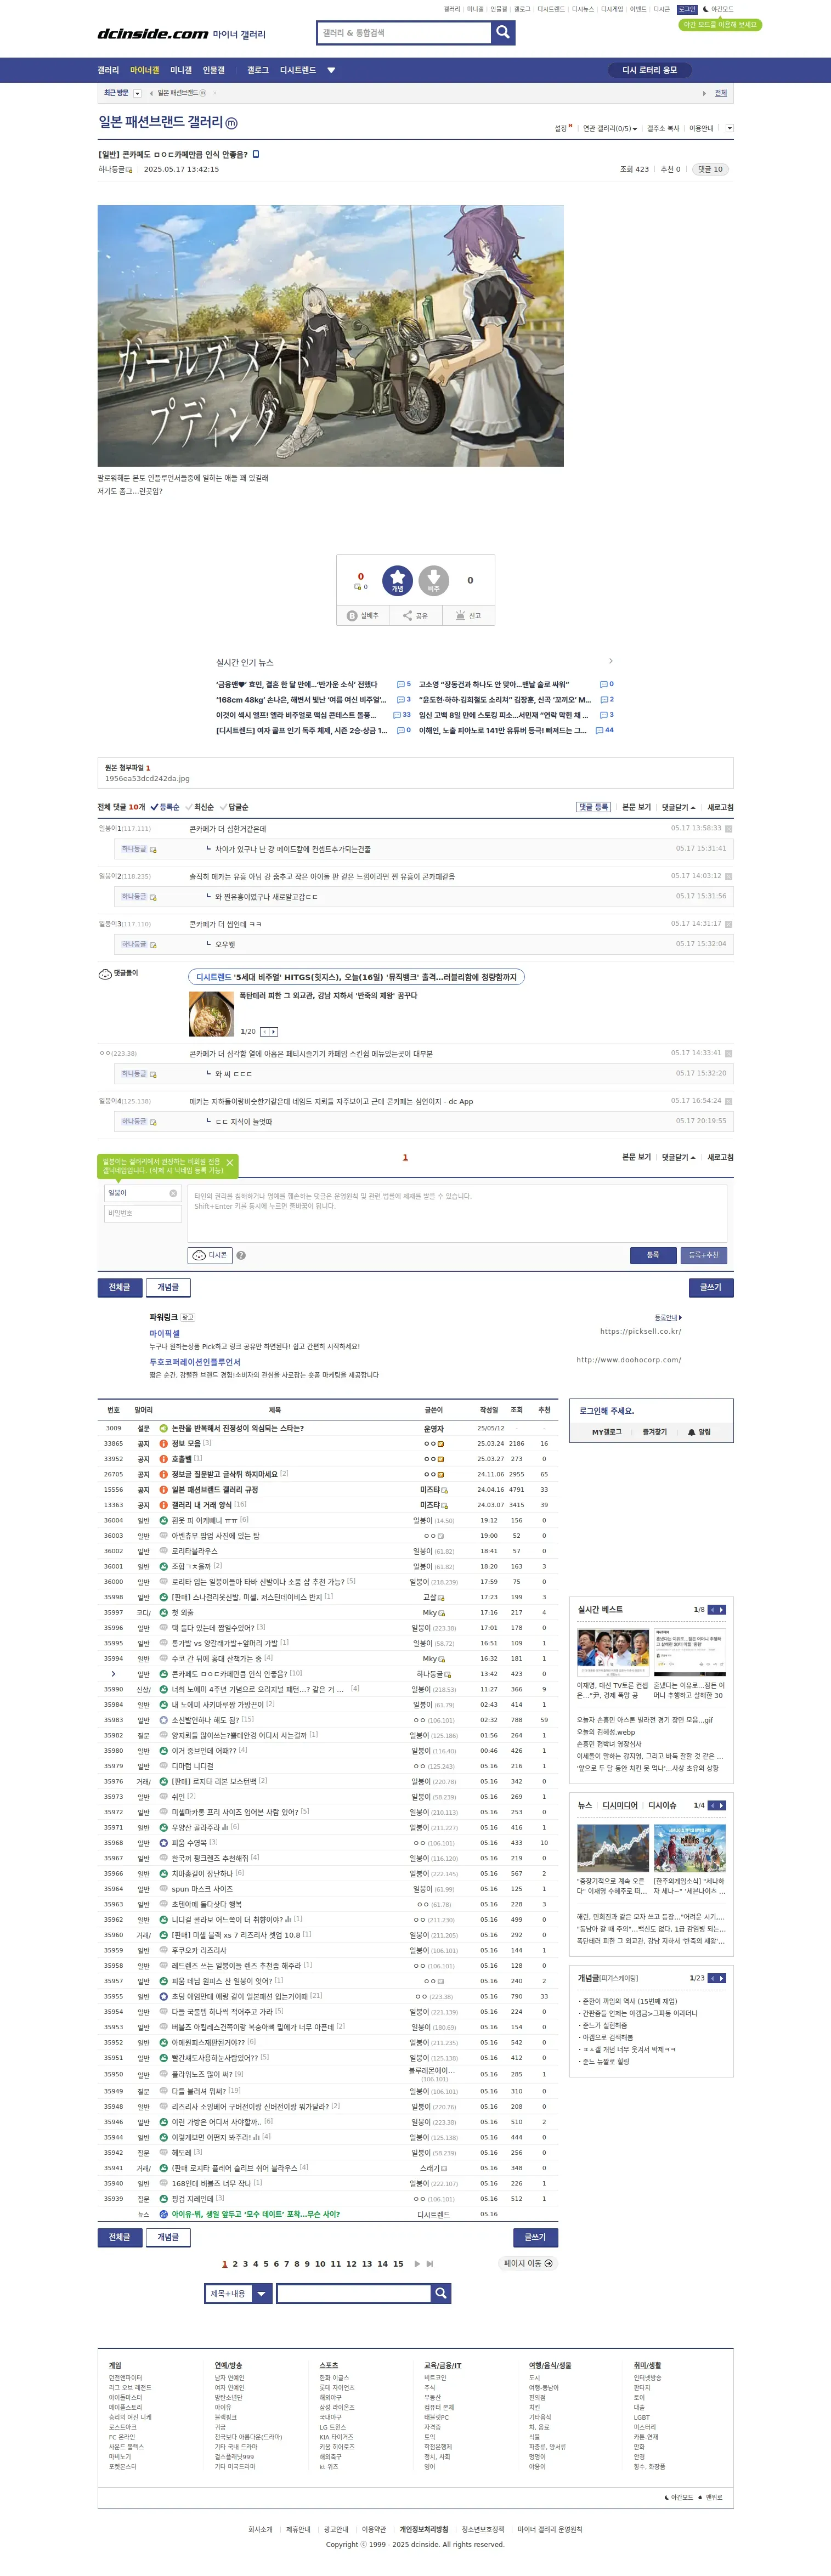Click the next arrow in 댓글돌이 ad 1/20
This screenshot has width=831, height=2576.
coord(274,1032)
